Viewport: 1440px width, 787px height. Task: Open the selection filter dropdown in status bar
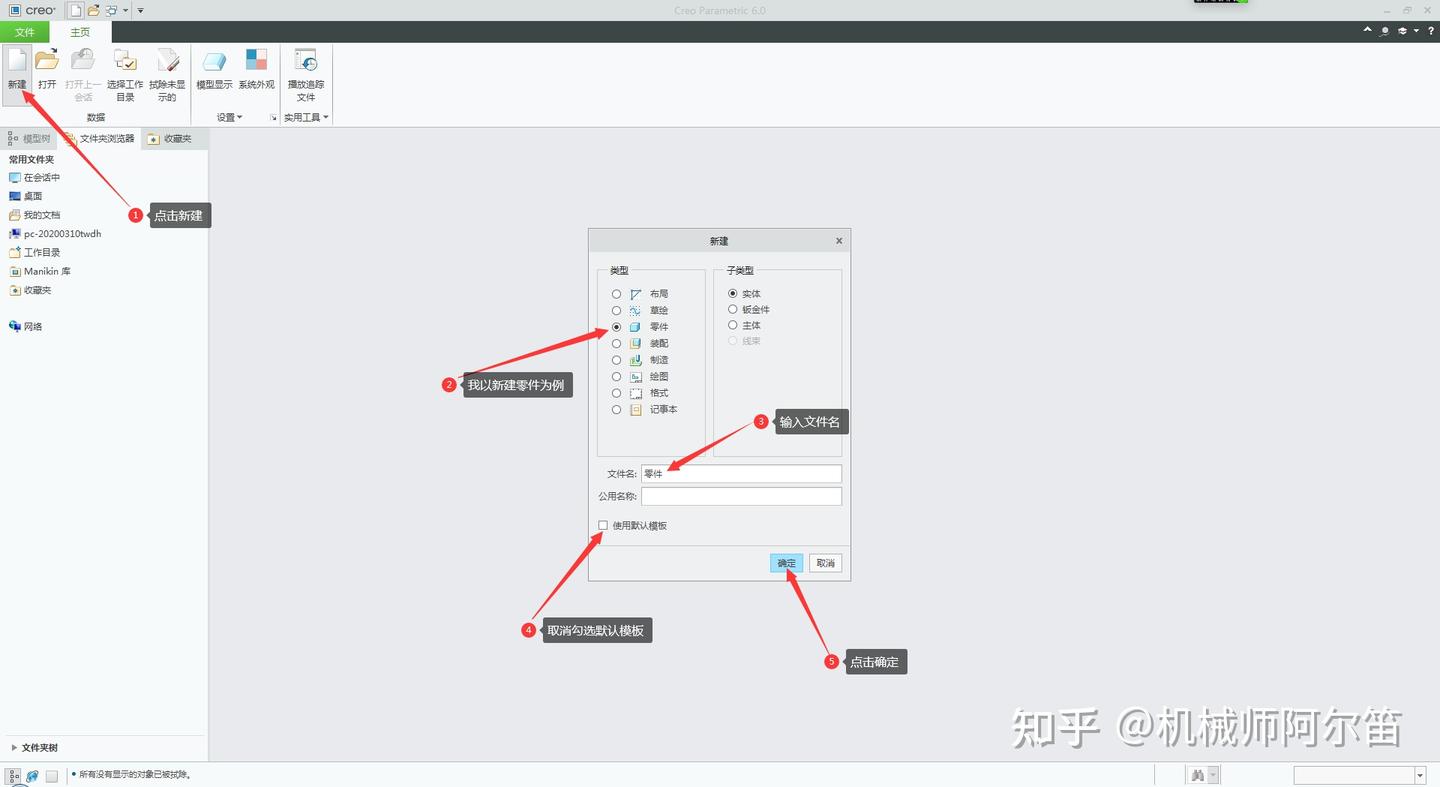coord(1420,776)
